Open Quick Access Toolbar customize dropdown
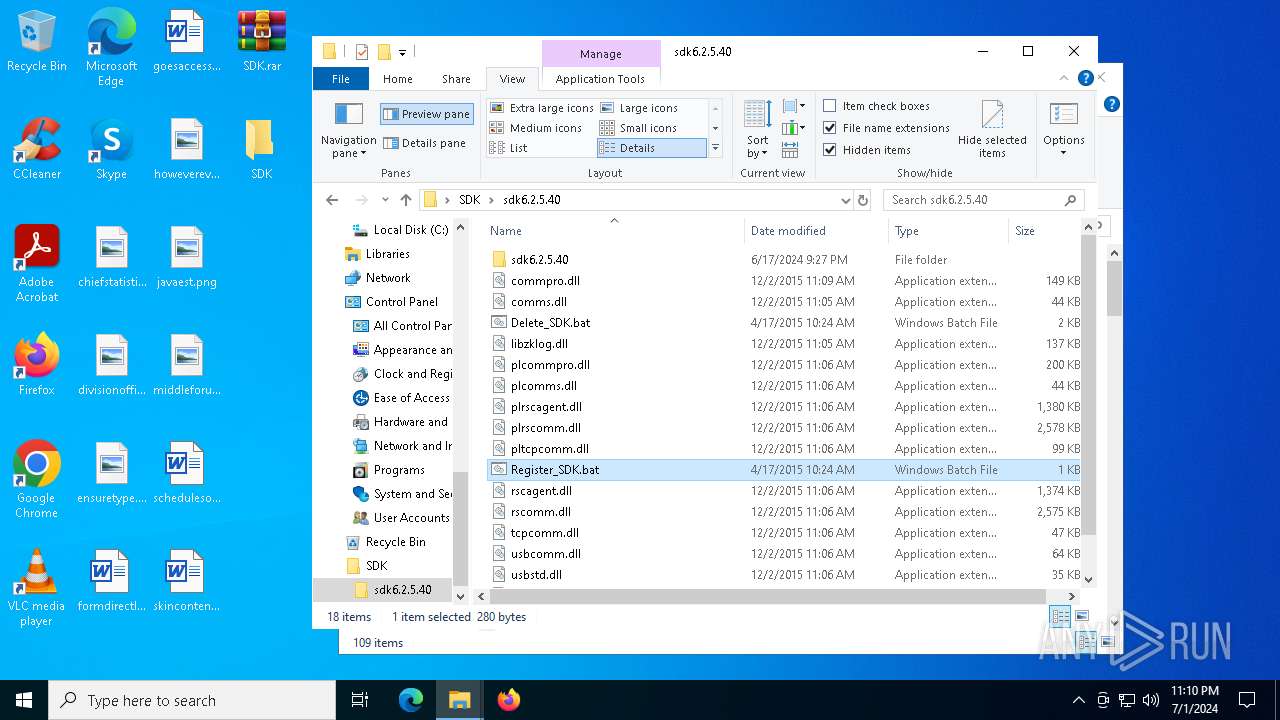Viewport: 1280px width, 720px height. tap(402, 52)
